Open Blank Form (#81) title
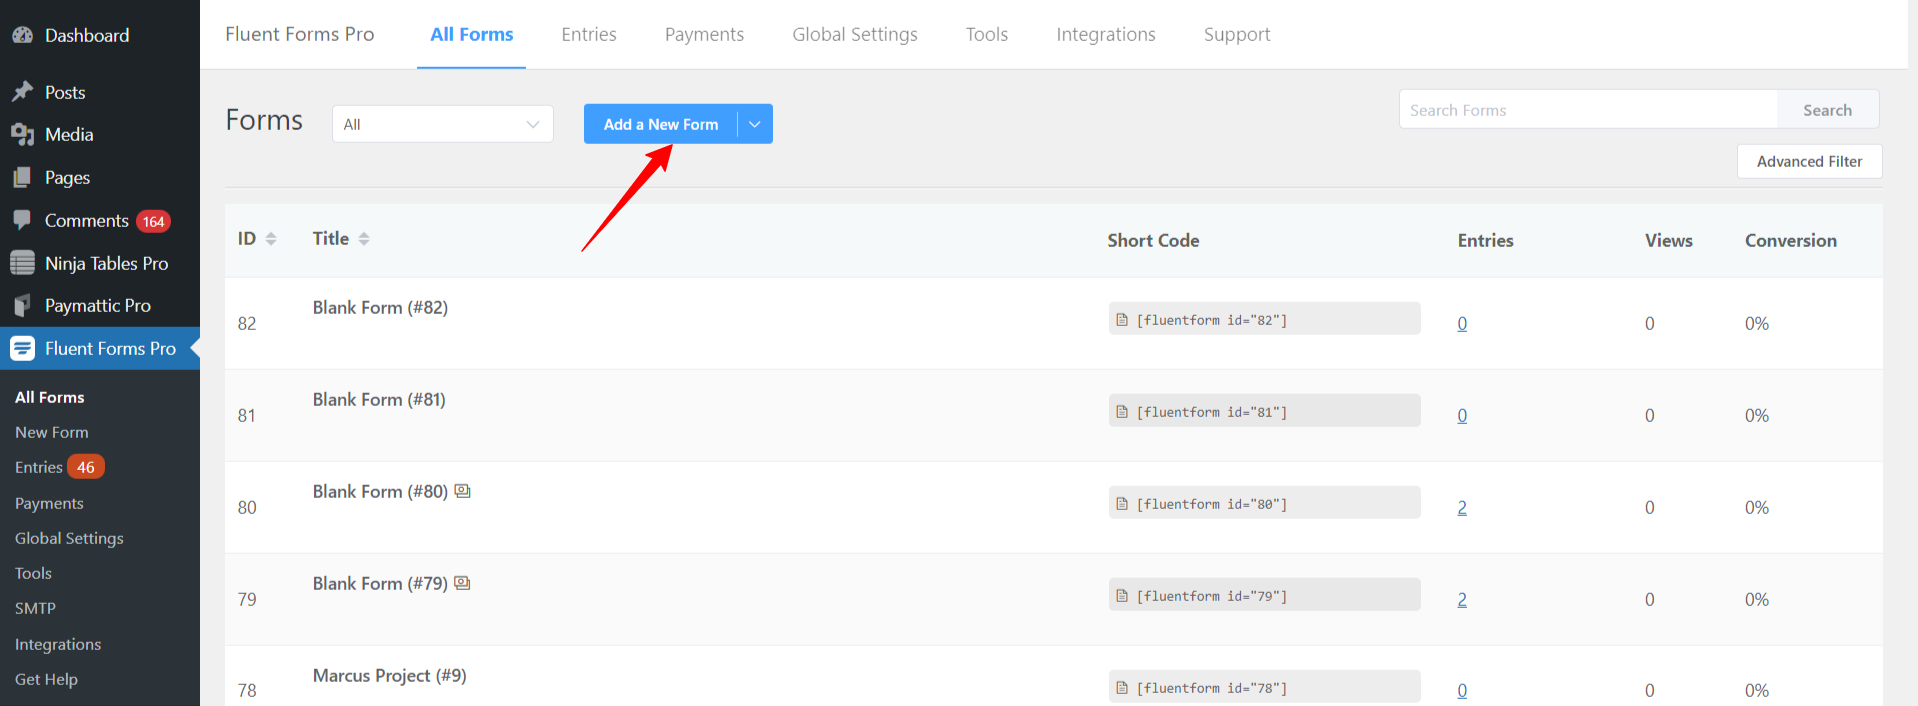 coord(379,399)
